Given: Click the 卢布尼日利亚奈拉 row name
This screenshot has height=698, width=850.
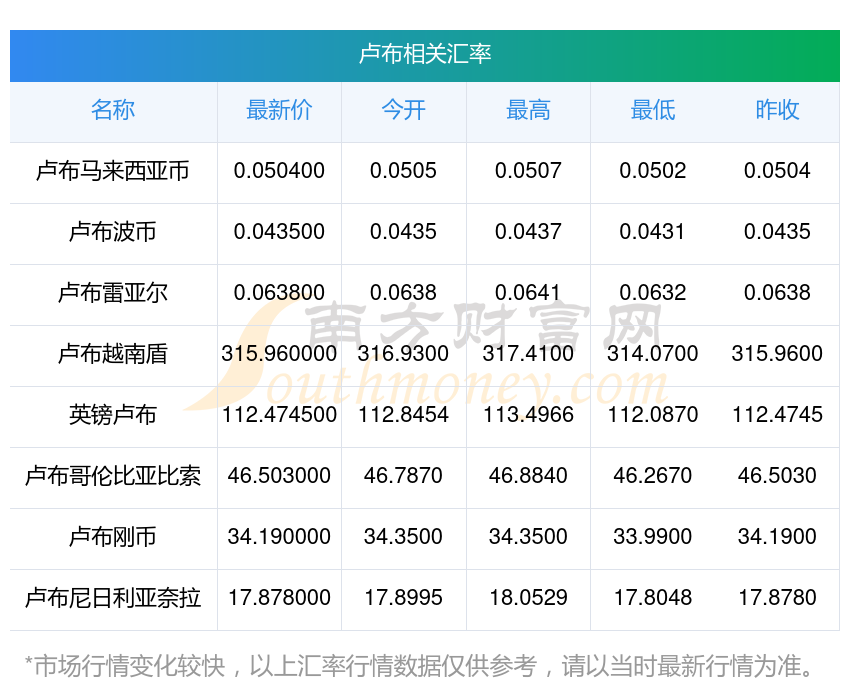Looking at the screenshot, I should pos(113,598).
